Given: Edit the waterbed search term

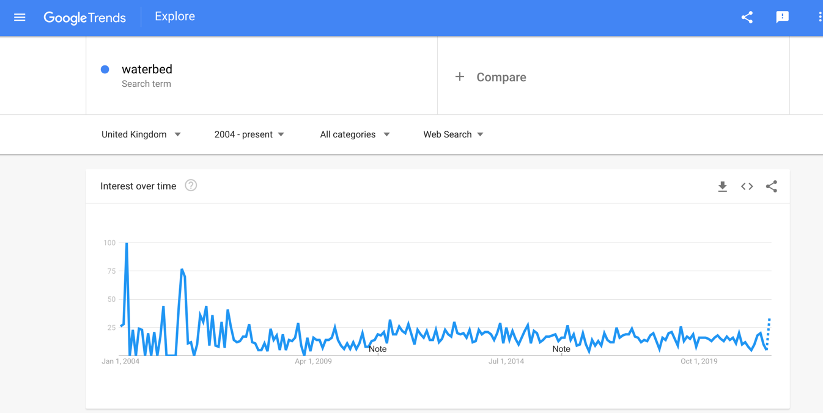Looking at the screenshot, I should tap(147, 69).
